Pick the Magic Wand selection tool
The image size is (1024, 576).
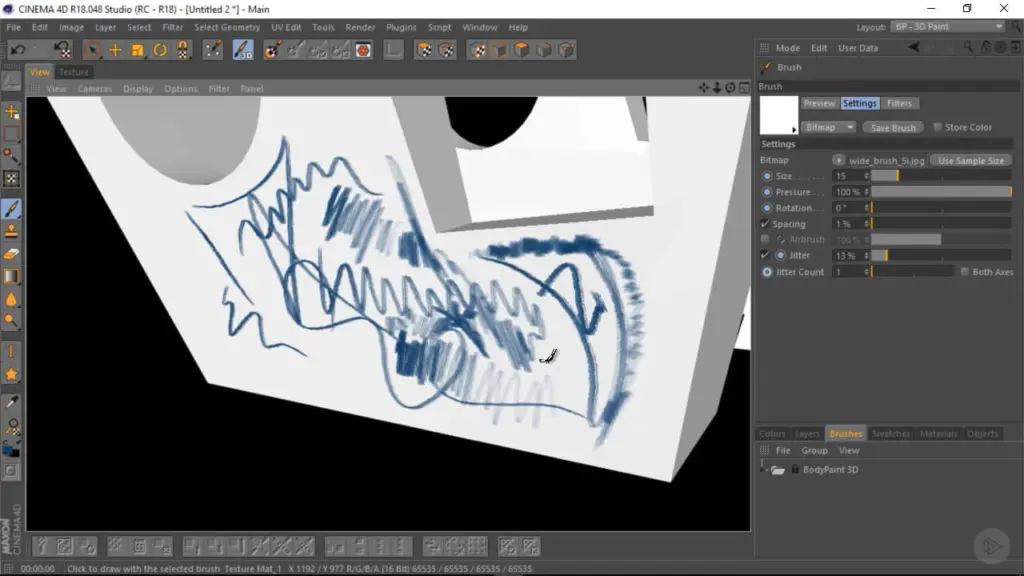tap(12, 156)
